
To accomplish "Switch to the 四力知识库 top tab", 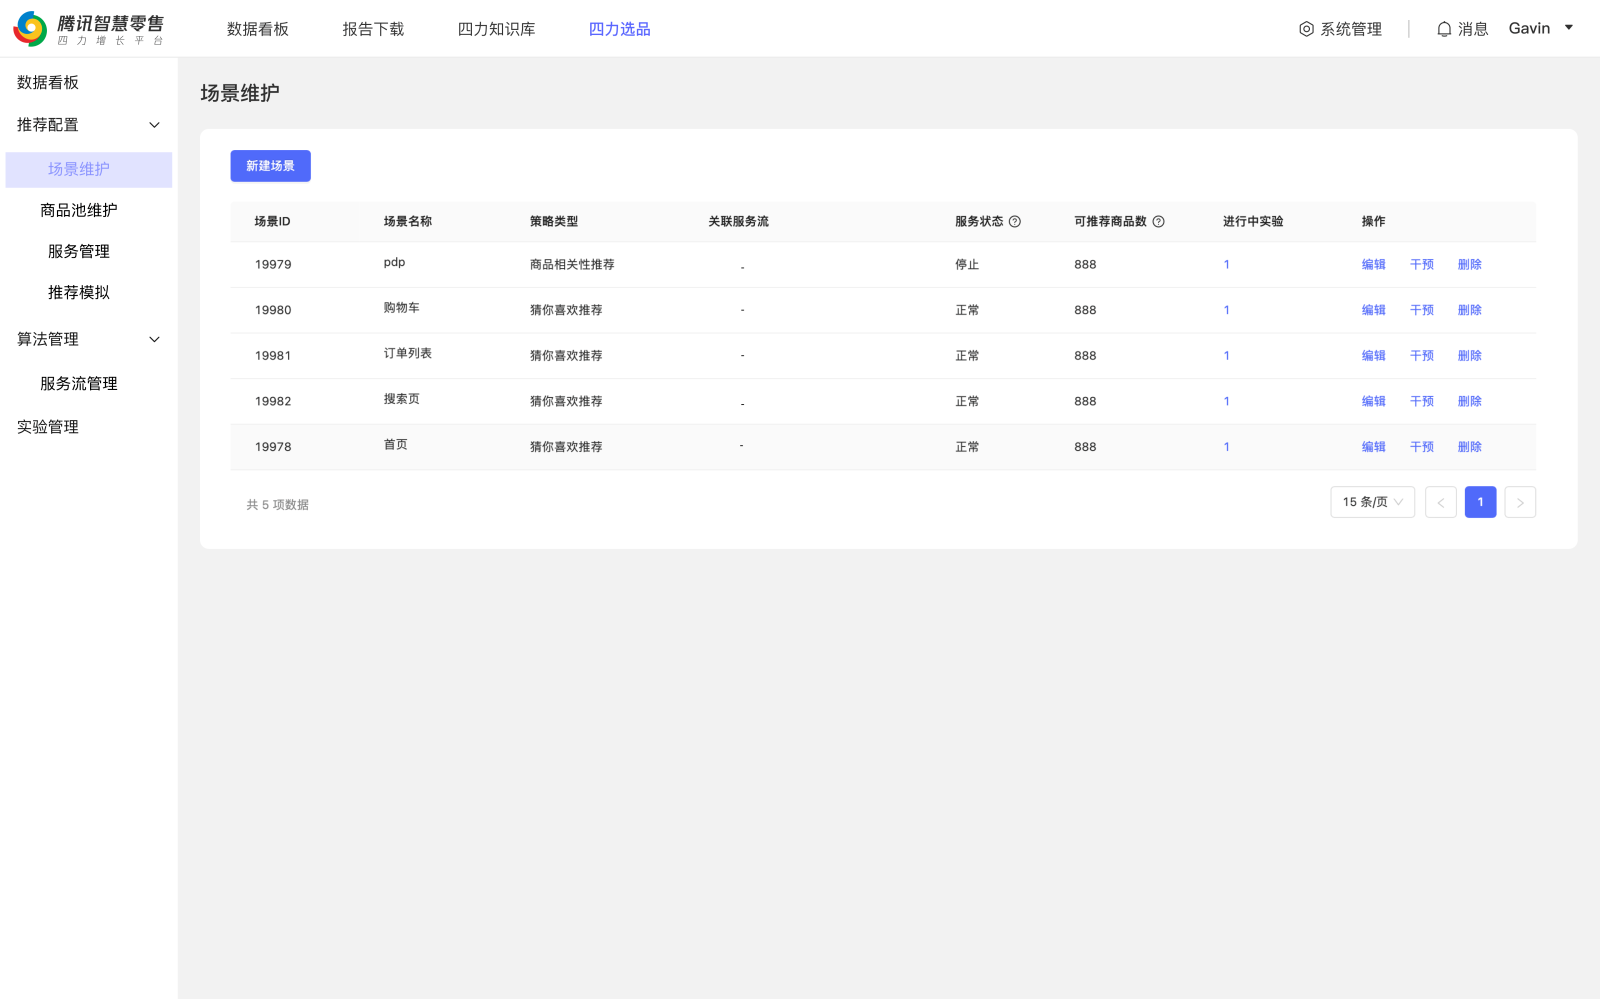I will pyautogui.click(x=496, y=29).
